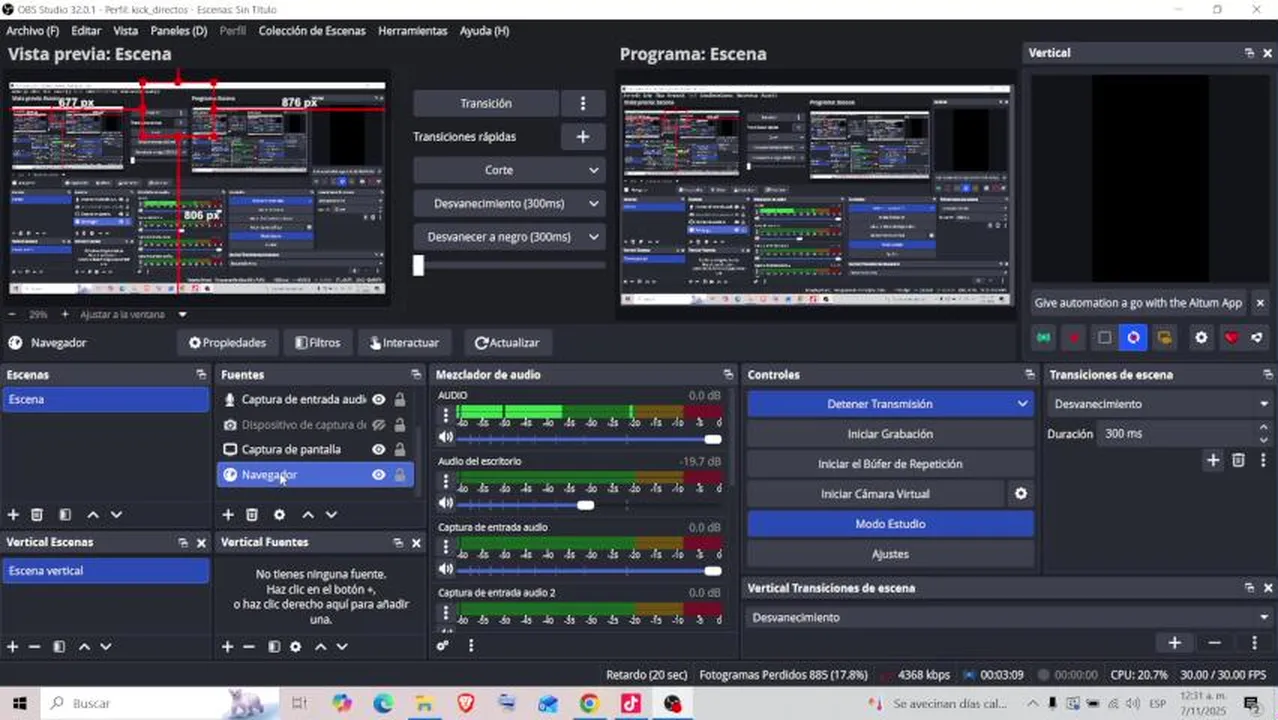Screen dimensions: 1278x720
Task: Open audio mixer options three-dot menu
Action: pyautogui.click(x=471, y=646)
